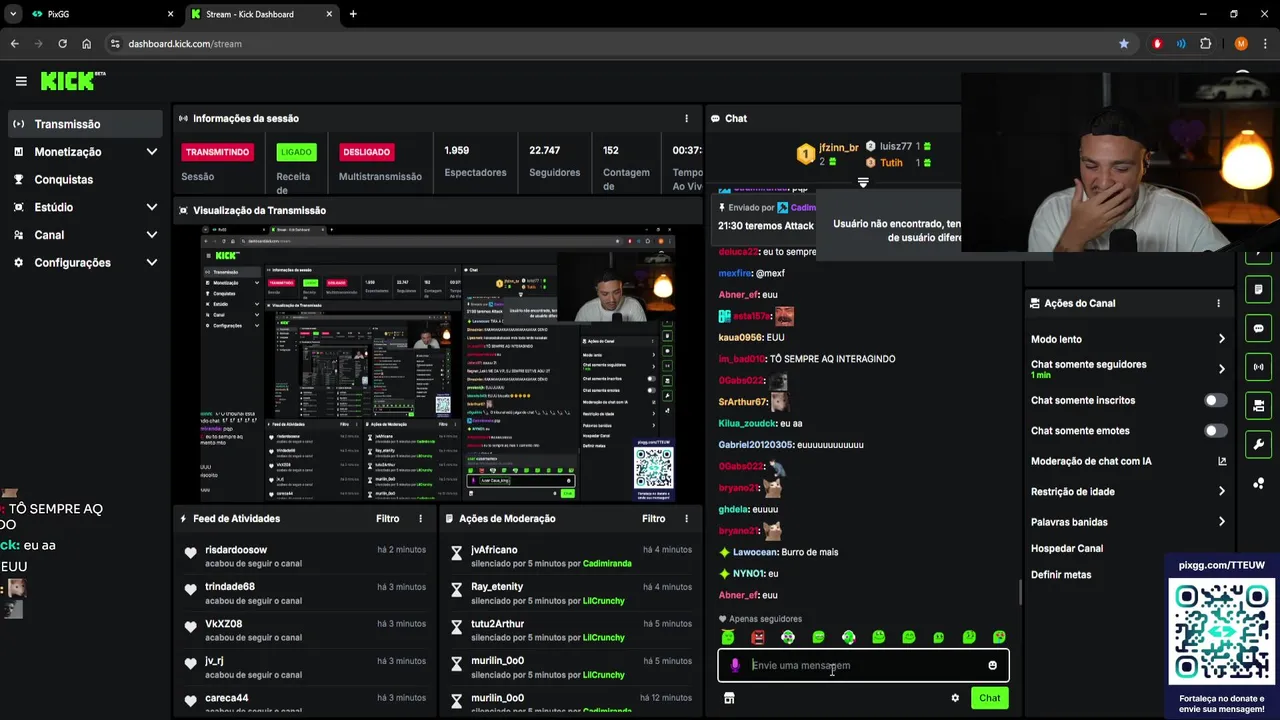Viewport: 1280px width, 720px height.
Task: Open the shop icon below message box
Action: pos(729,698)
